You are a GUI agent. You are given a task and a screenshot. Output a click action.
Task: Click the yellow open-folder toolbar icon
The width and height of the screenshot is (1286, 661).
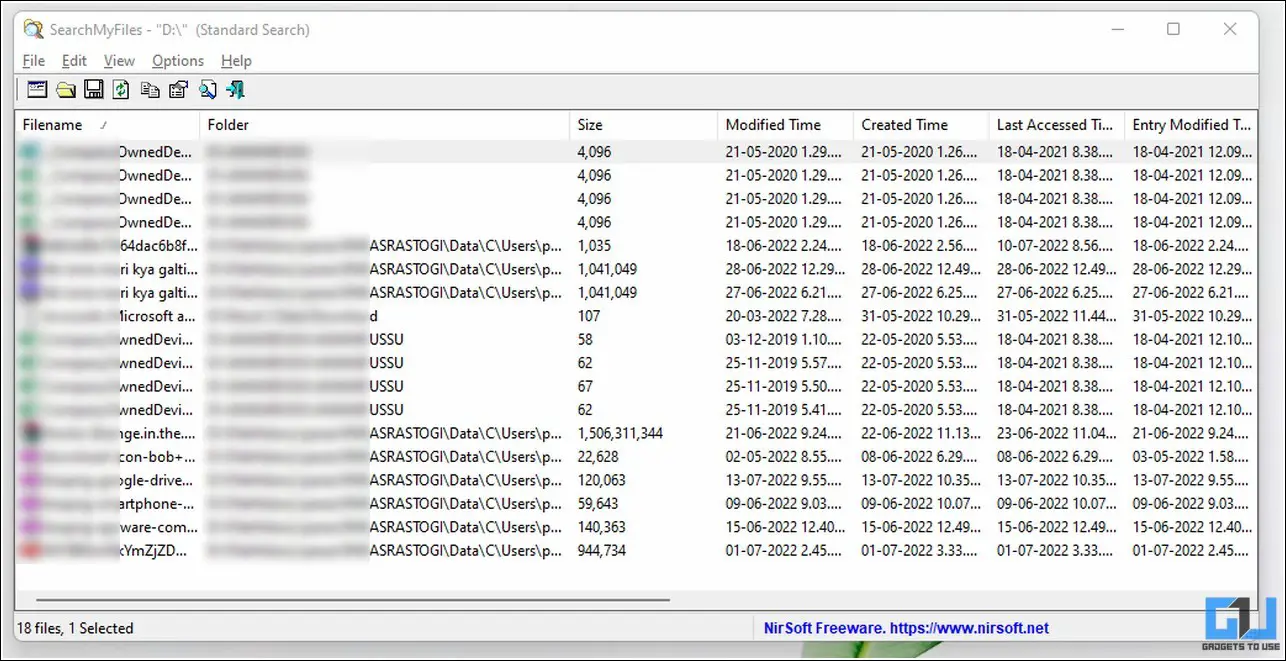click(x=66, y=90)
